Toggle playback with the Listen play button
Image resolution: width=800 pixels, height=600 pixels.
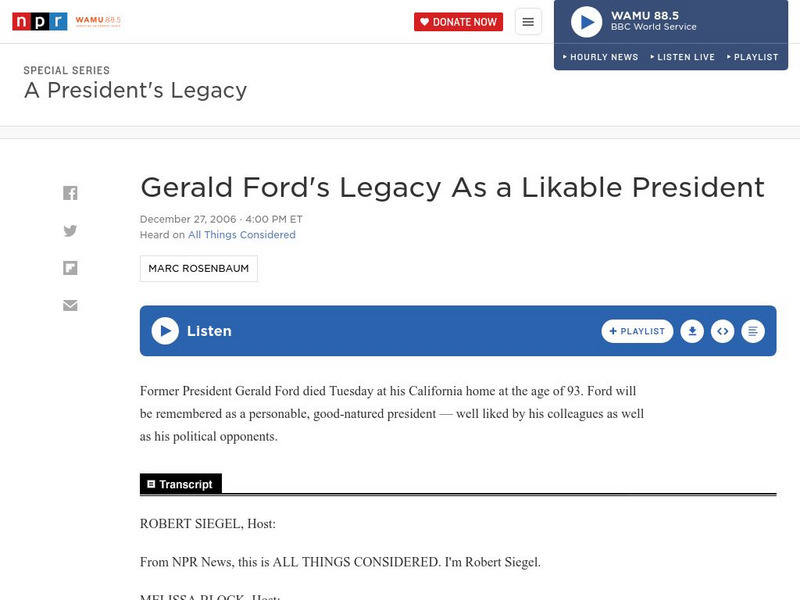[x=164, y=330]
